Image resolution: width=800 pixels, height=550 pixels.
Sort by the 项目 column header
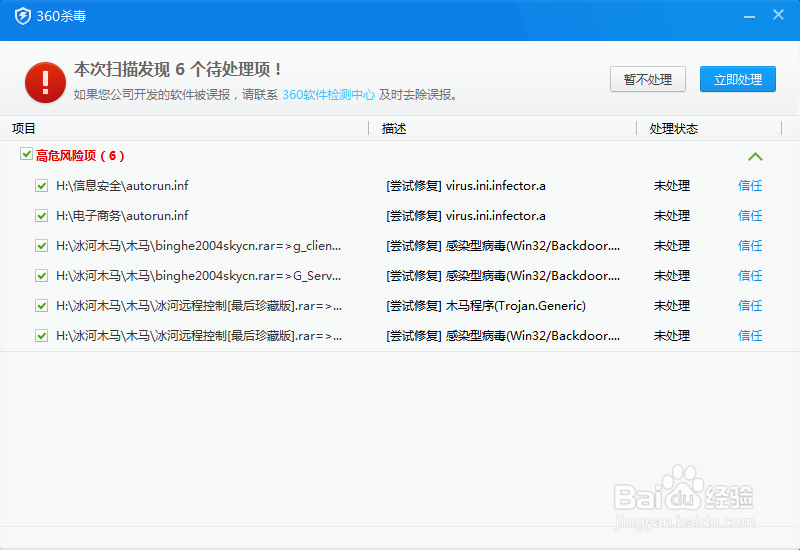tap(23, 129)
